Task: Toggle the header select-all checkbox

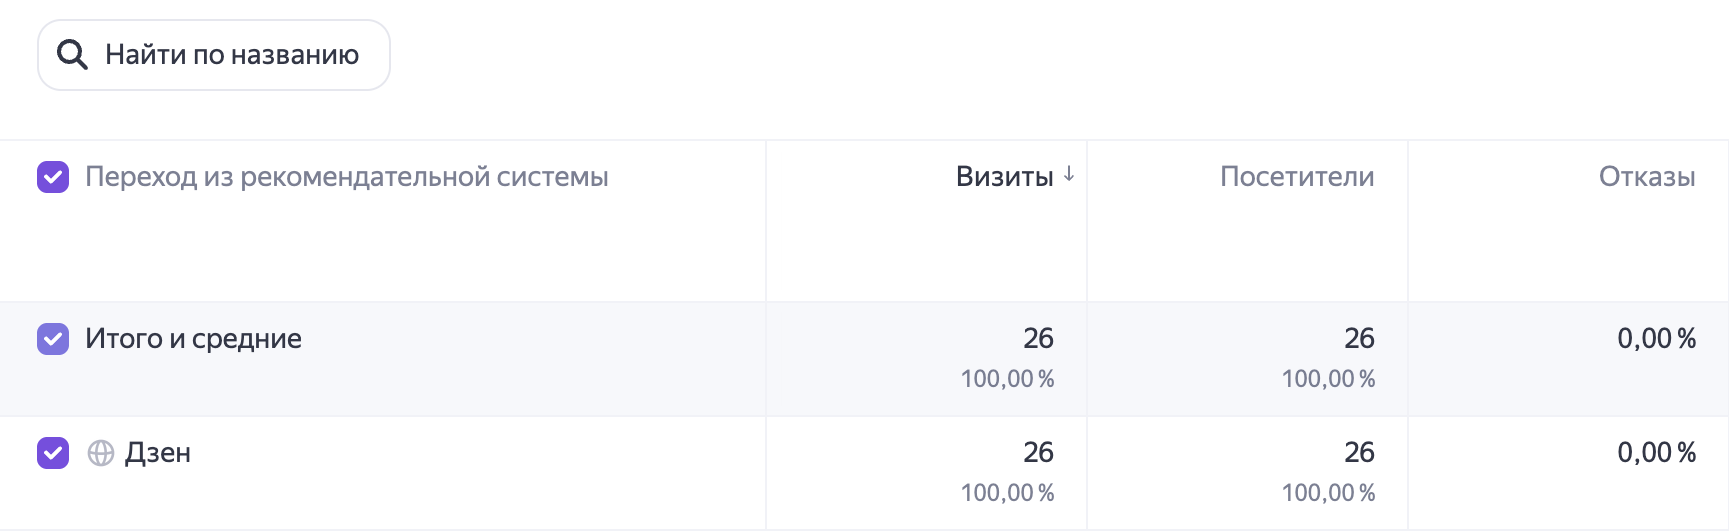Action: [x=53, y=177]
